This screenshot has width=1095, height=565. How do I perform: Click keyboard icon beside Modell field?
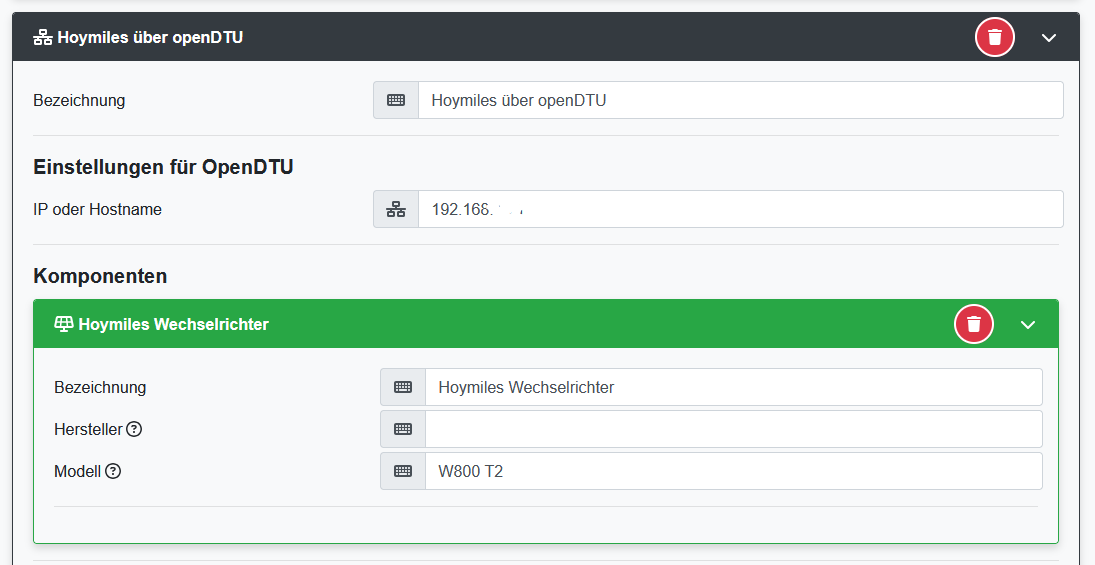pos(403,471)
